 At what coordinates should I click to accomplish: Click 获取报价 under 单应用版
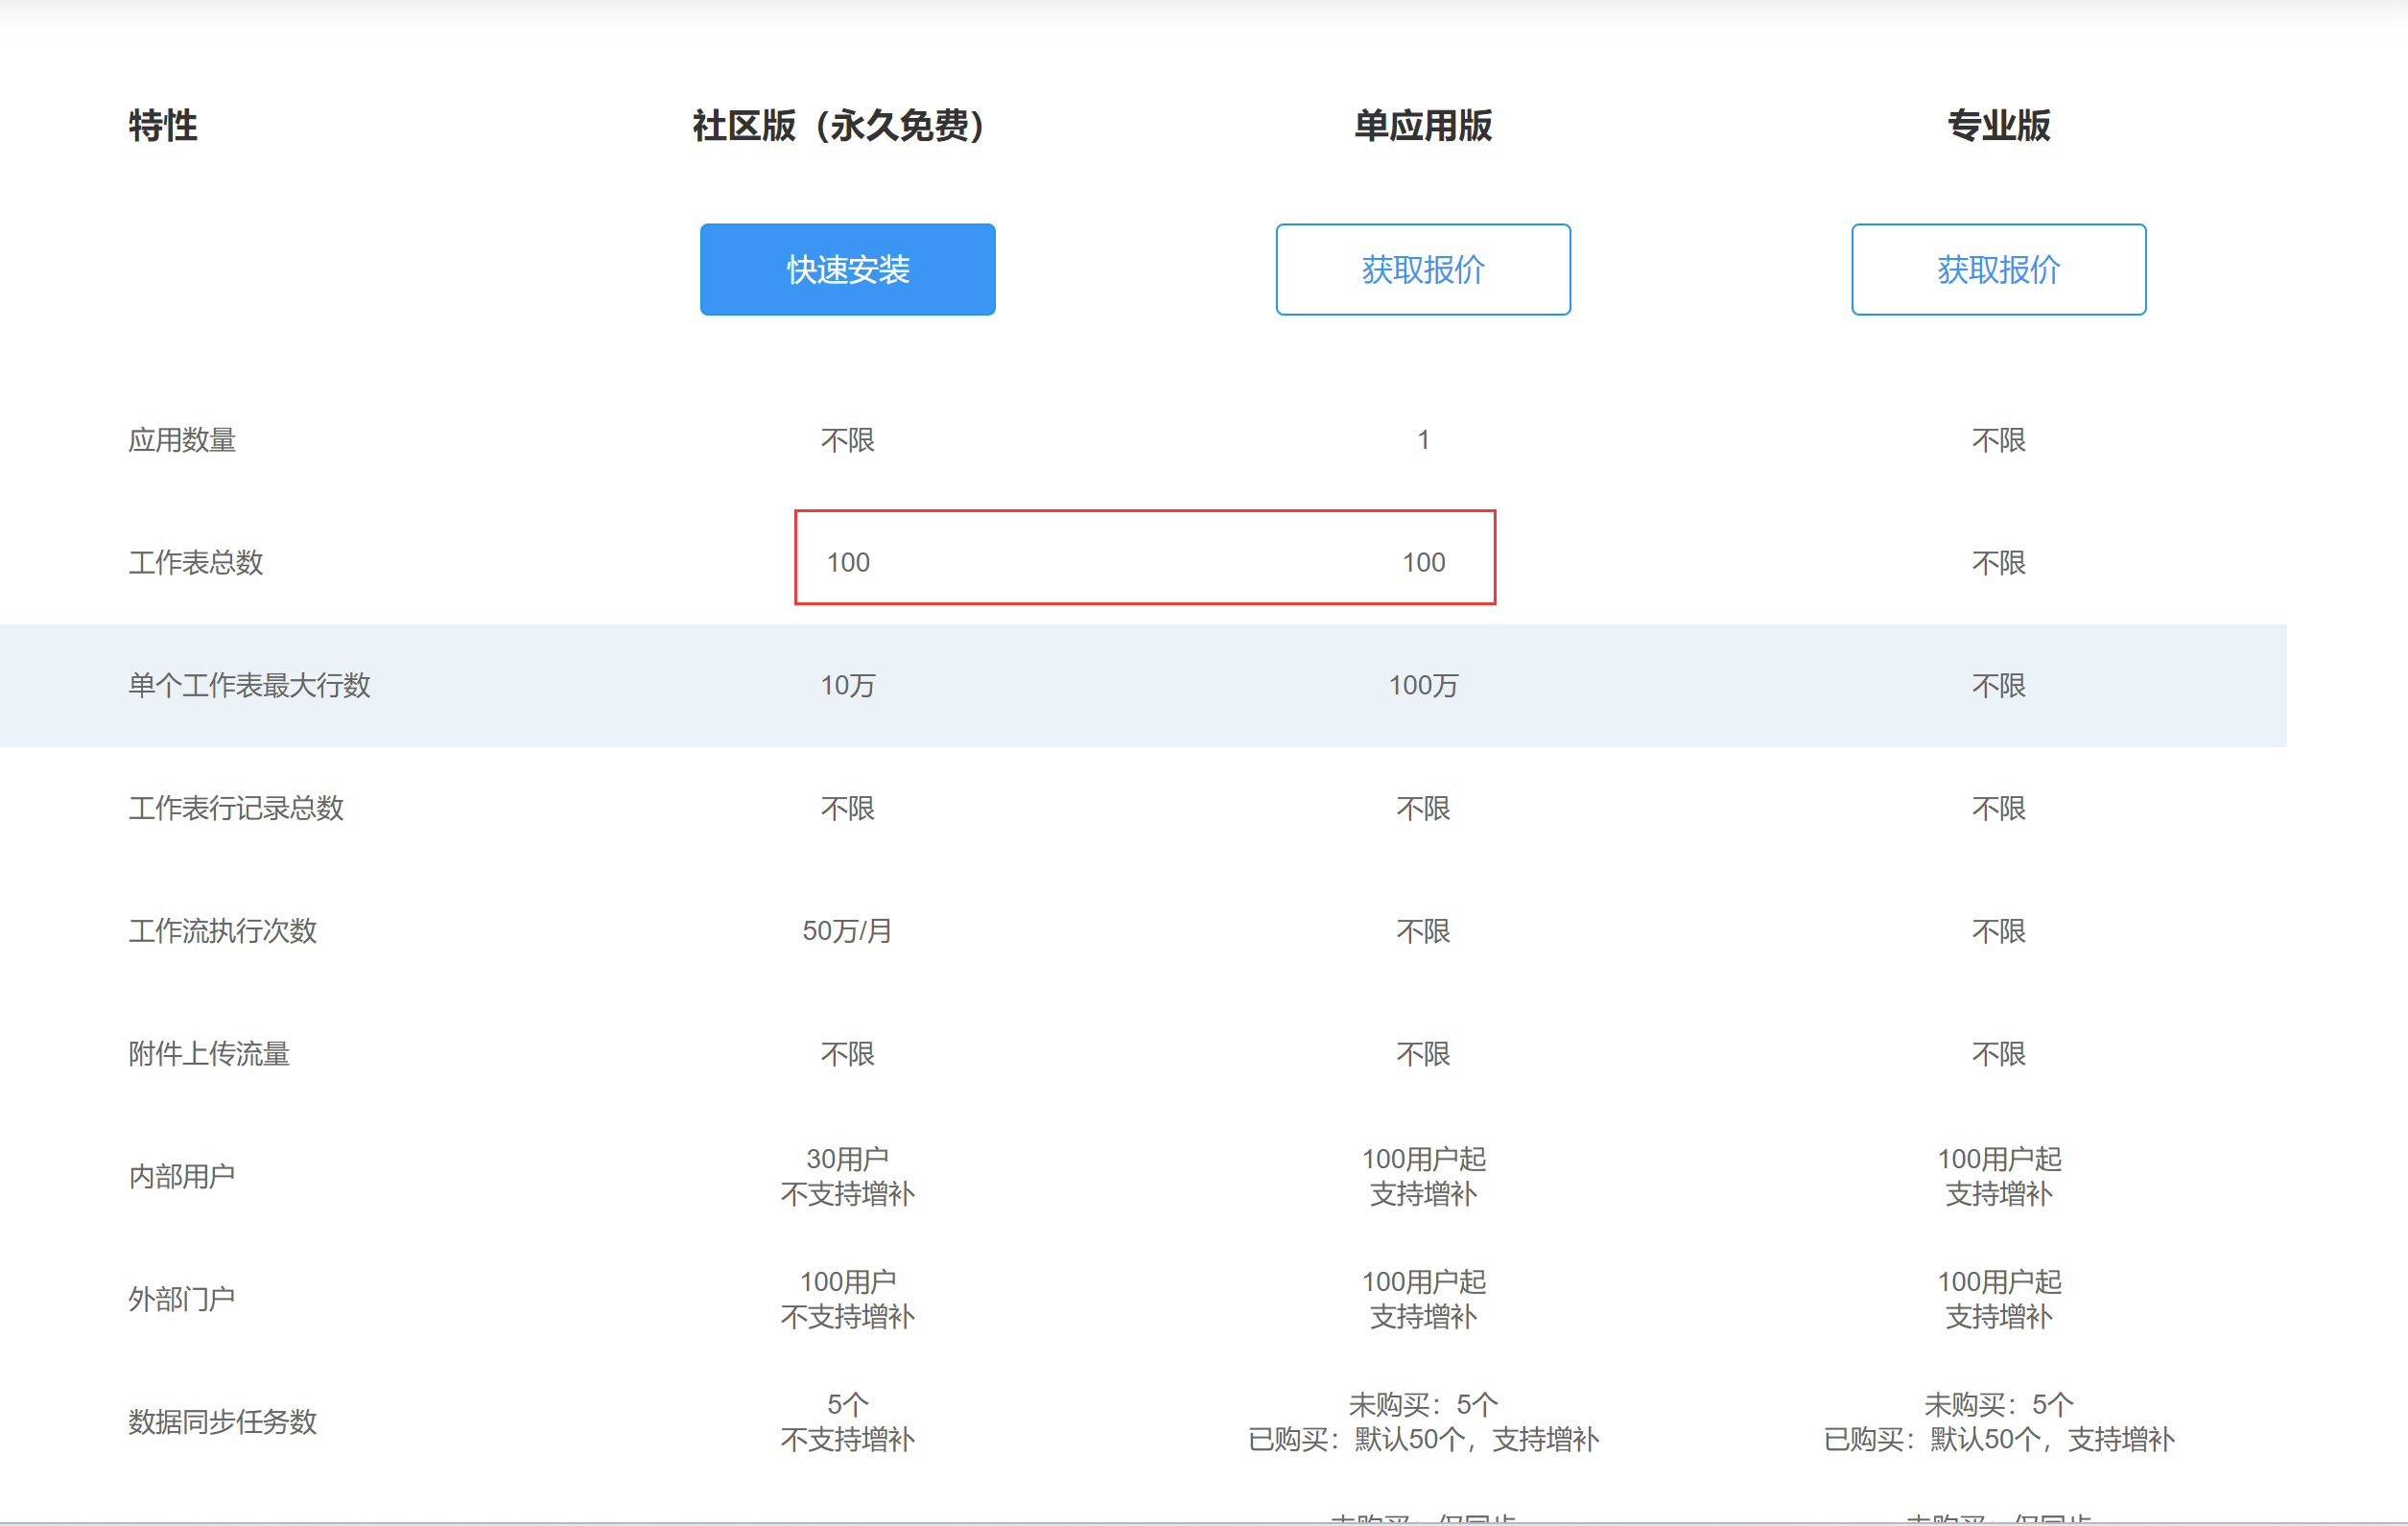[x=1422, y=269]
